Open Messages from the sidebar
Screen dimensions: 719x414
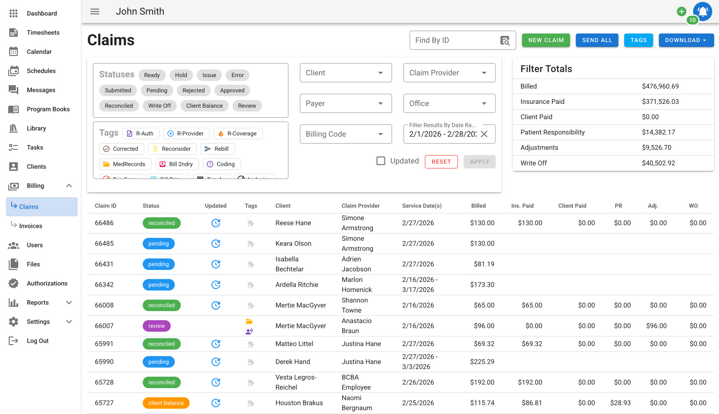41,90
